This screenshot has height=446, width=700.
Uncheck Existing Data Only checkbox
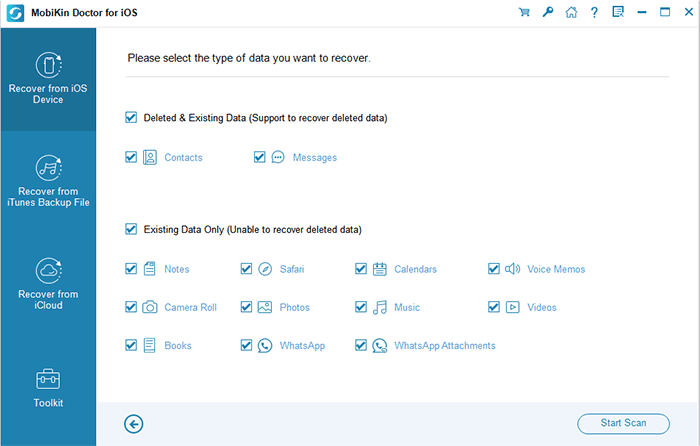131,229
